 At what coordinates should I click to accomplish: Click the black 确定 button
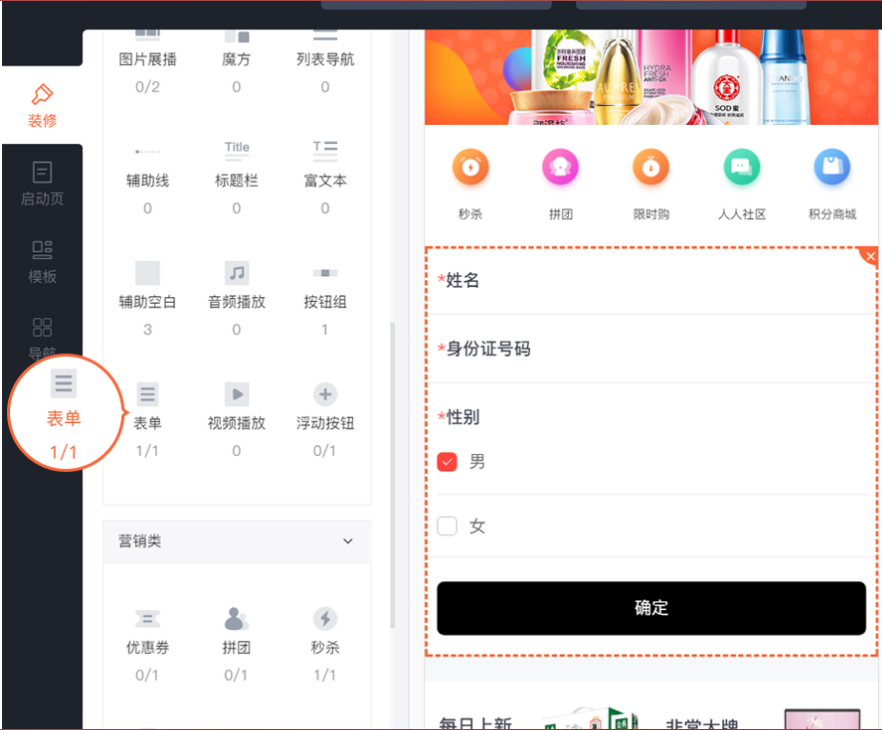[651, 608]
